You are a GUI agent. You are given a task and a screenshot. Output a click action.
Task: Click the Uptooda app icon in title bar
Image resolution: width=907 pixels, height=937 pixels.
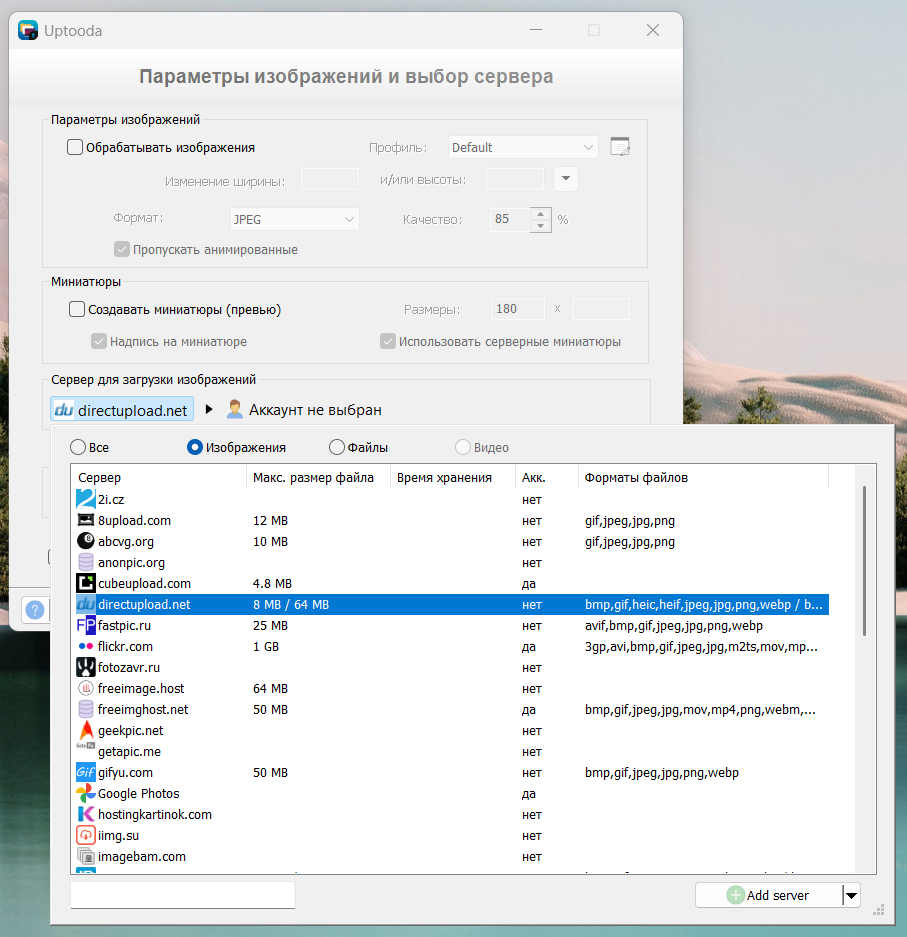pyautogui.click(x=27, y=30)
